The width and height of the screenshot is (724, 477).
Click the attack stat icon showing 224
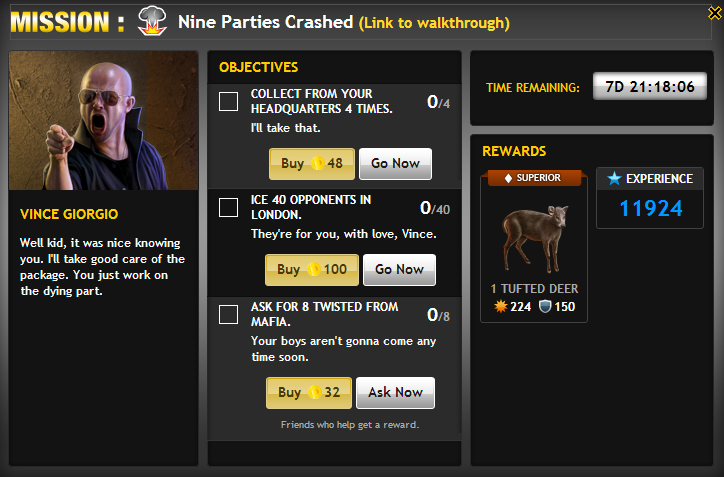[x=501, y=307]
